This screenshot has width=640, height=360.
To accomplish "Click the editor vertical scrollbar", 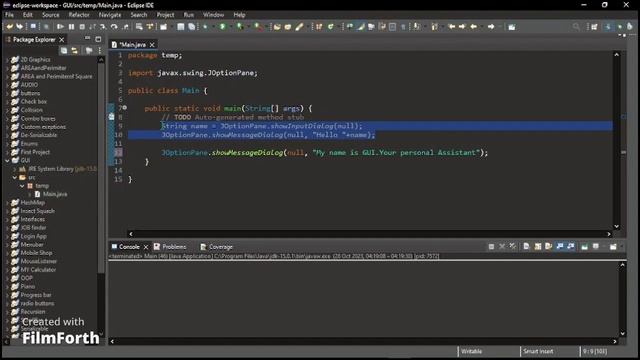I will [x=617, y=140].
